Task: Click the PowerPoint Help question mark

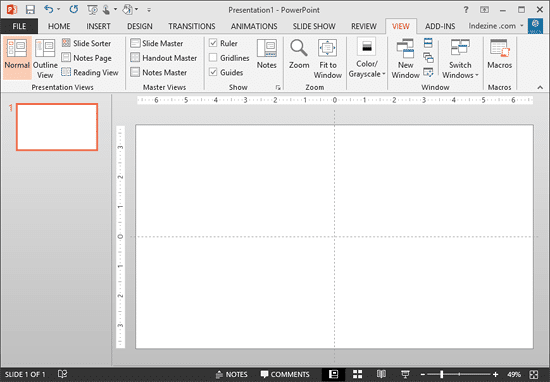Action: [466, 10]
